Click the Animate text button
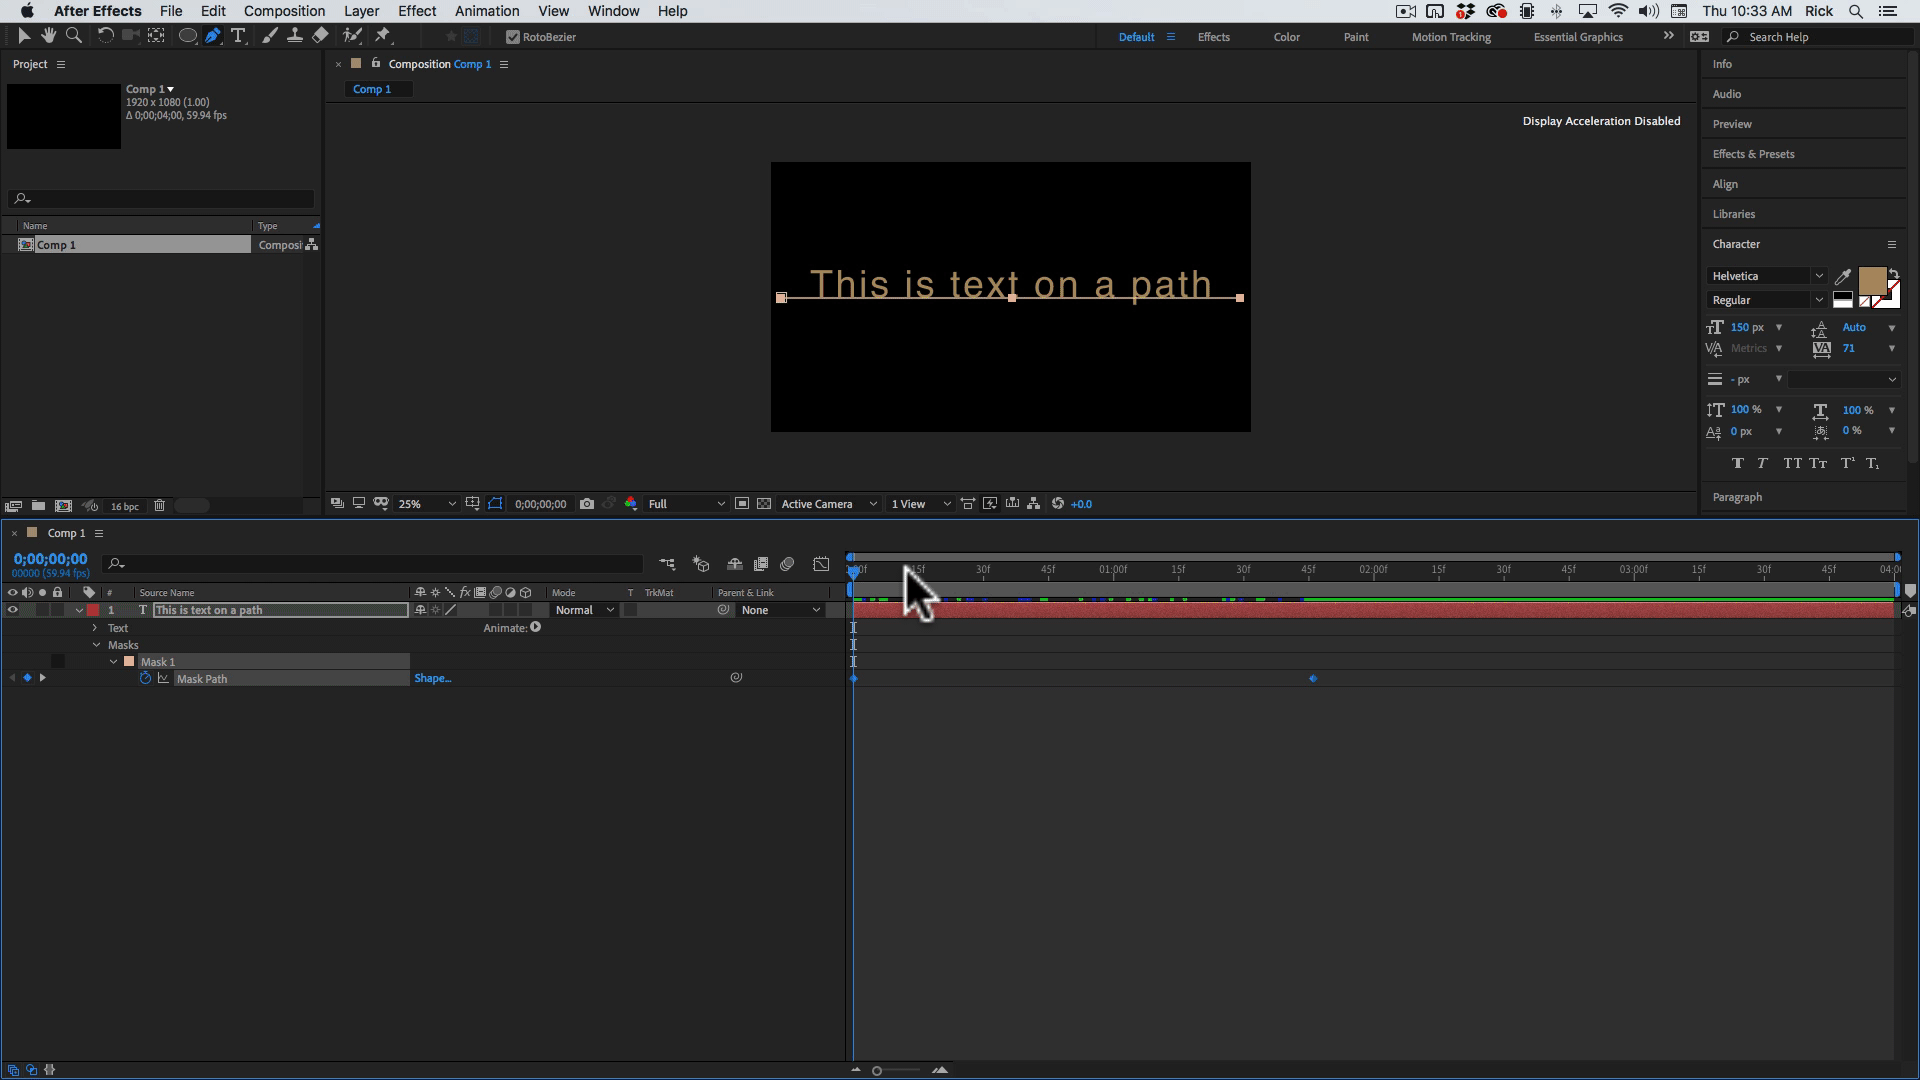This screenshot has width=1920, height=1080. pos(536,628)
